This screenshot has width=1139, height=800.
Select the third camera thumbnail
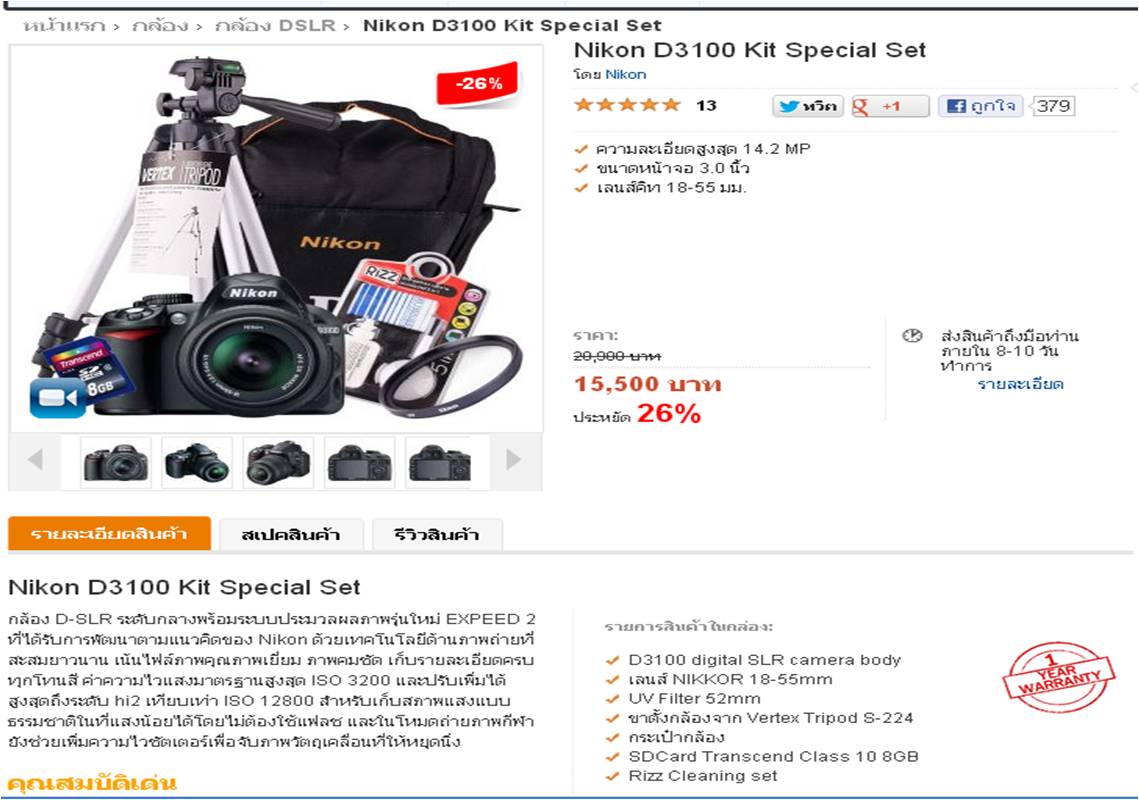(278, 463)
